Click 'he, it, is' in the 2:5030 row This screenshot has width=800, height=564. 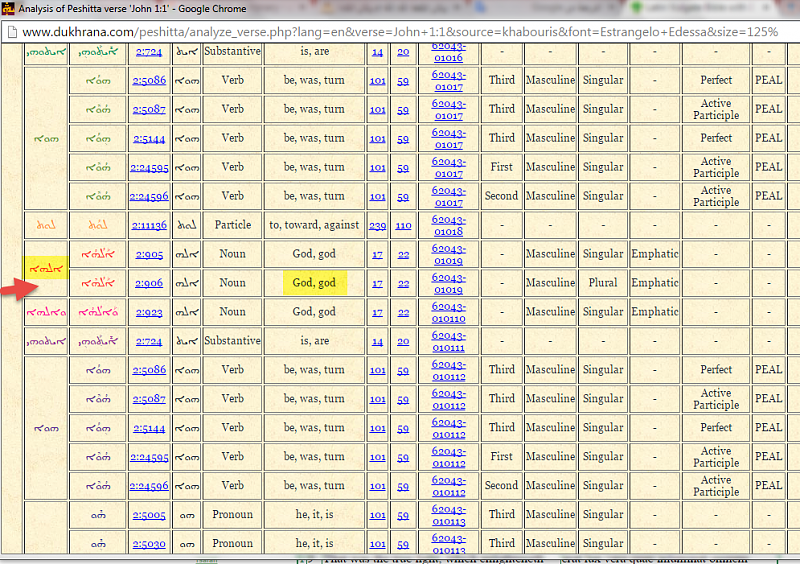point(314,544)
